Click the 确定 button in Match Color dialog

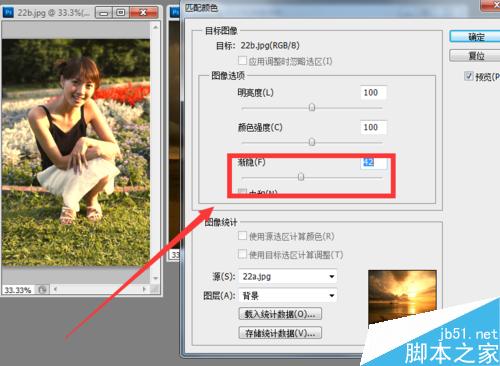coord(475,37)
